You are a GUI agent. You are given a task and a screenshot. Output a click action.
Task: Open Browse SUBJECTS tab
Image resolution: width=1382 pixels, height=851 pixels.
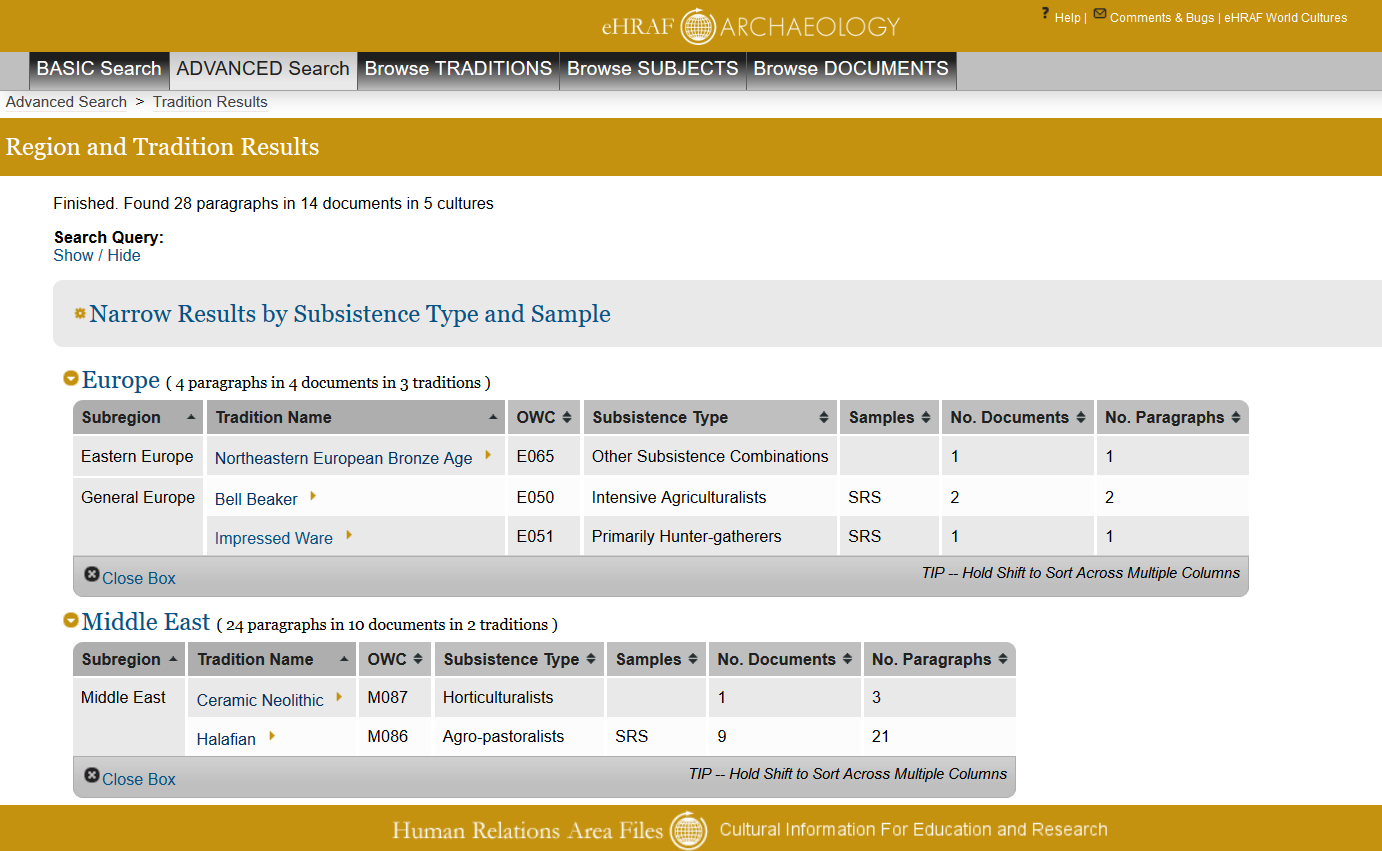point(653,69)
